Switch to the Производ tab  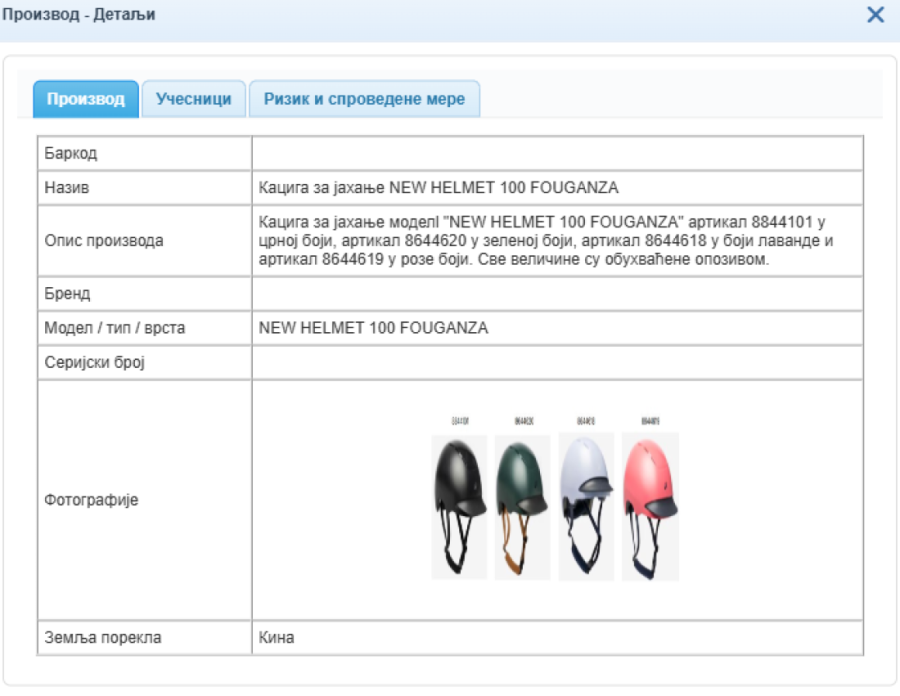(x=86, y=99)
